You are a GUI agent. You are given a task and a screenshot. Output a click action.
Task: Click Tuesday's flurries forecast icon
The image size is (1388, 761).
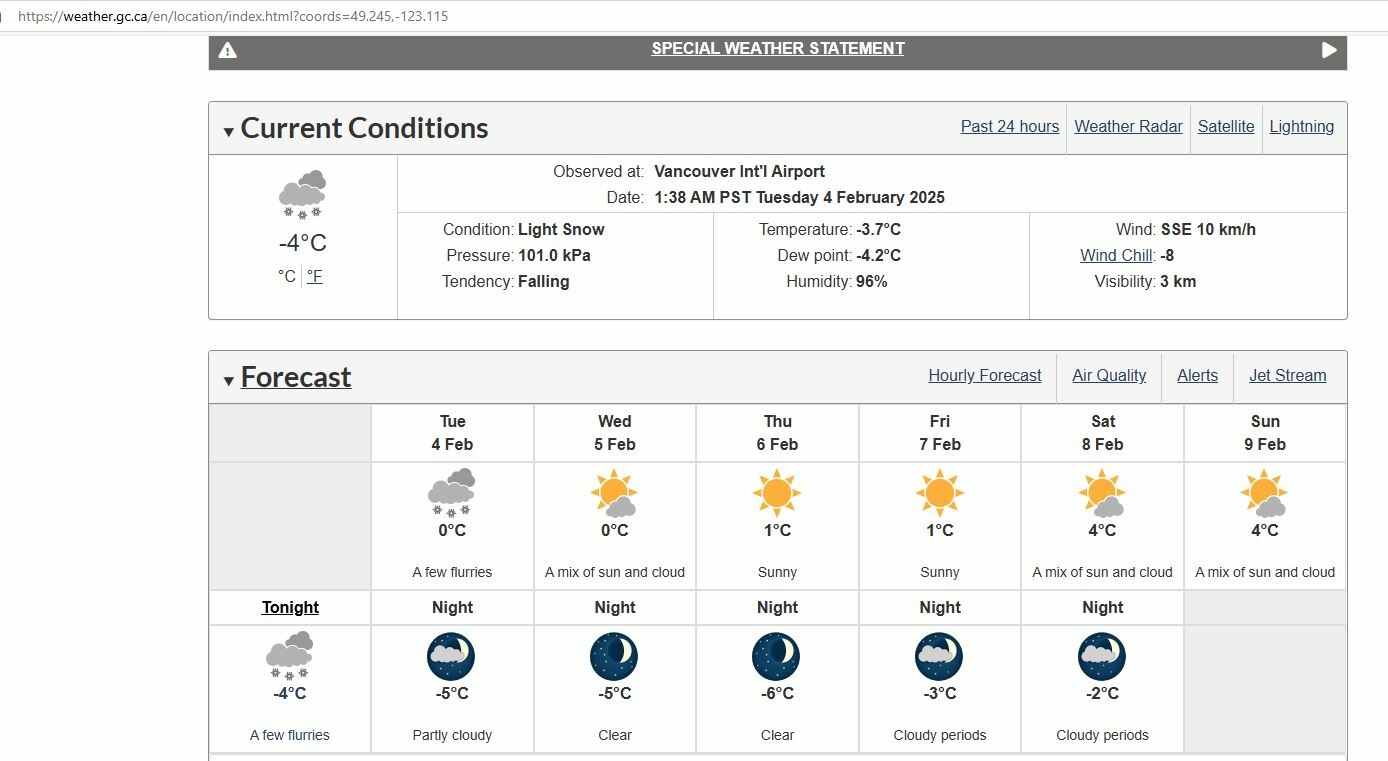click(x=452, y=492)
